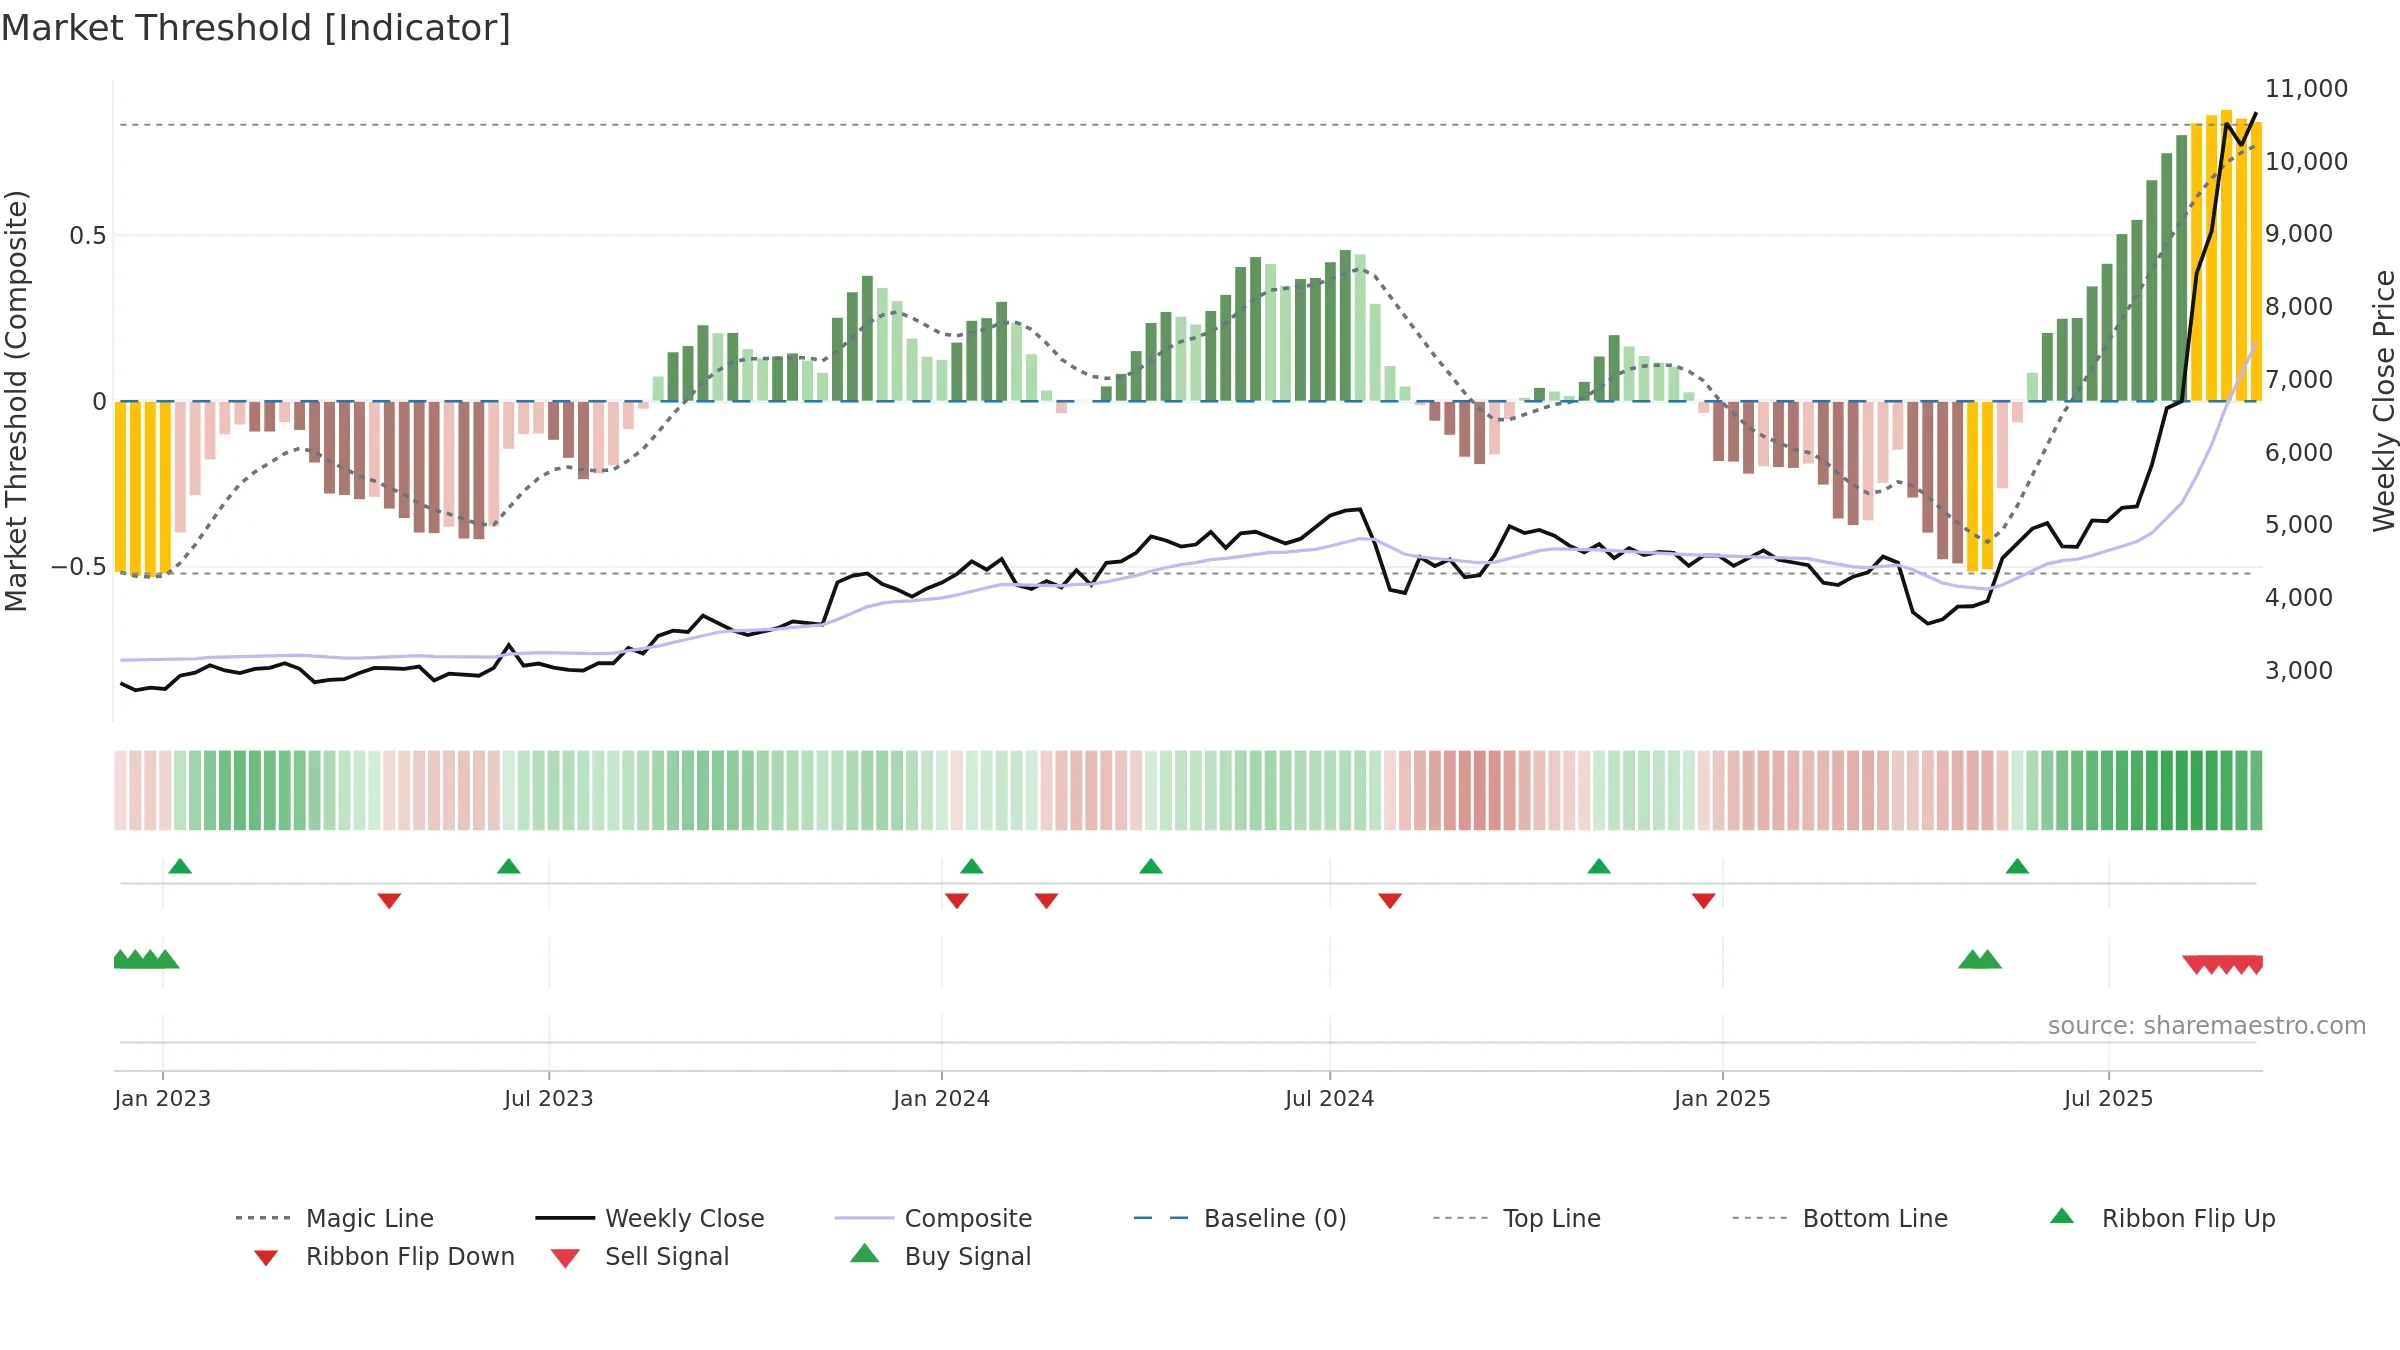Click Jul 2024 x-axis label
The height and width of the screenshot is (1350, 2400).
pos(1330,1099)
